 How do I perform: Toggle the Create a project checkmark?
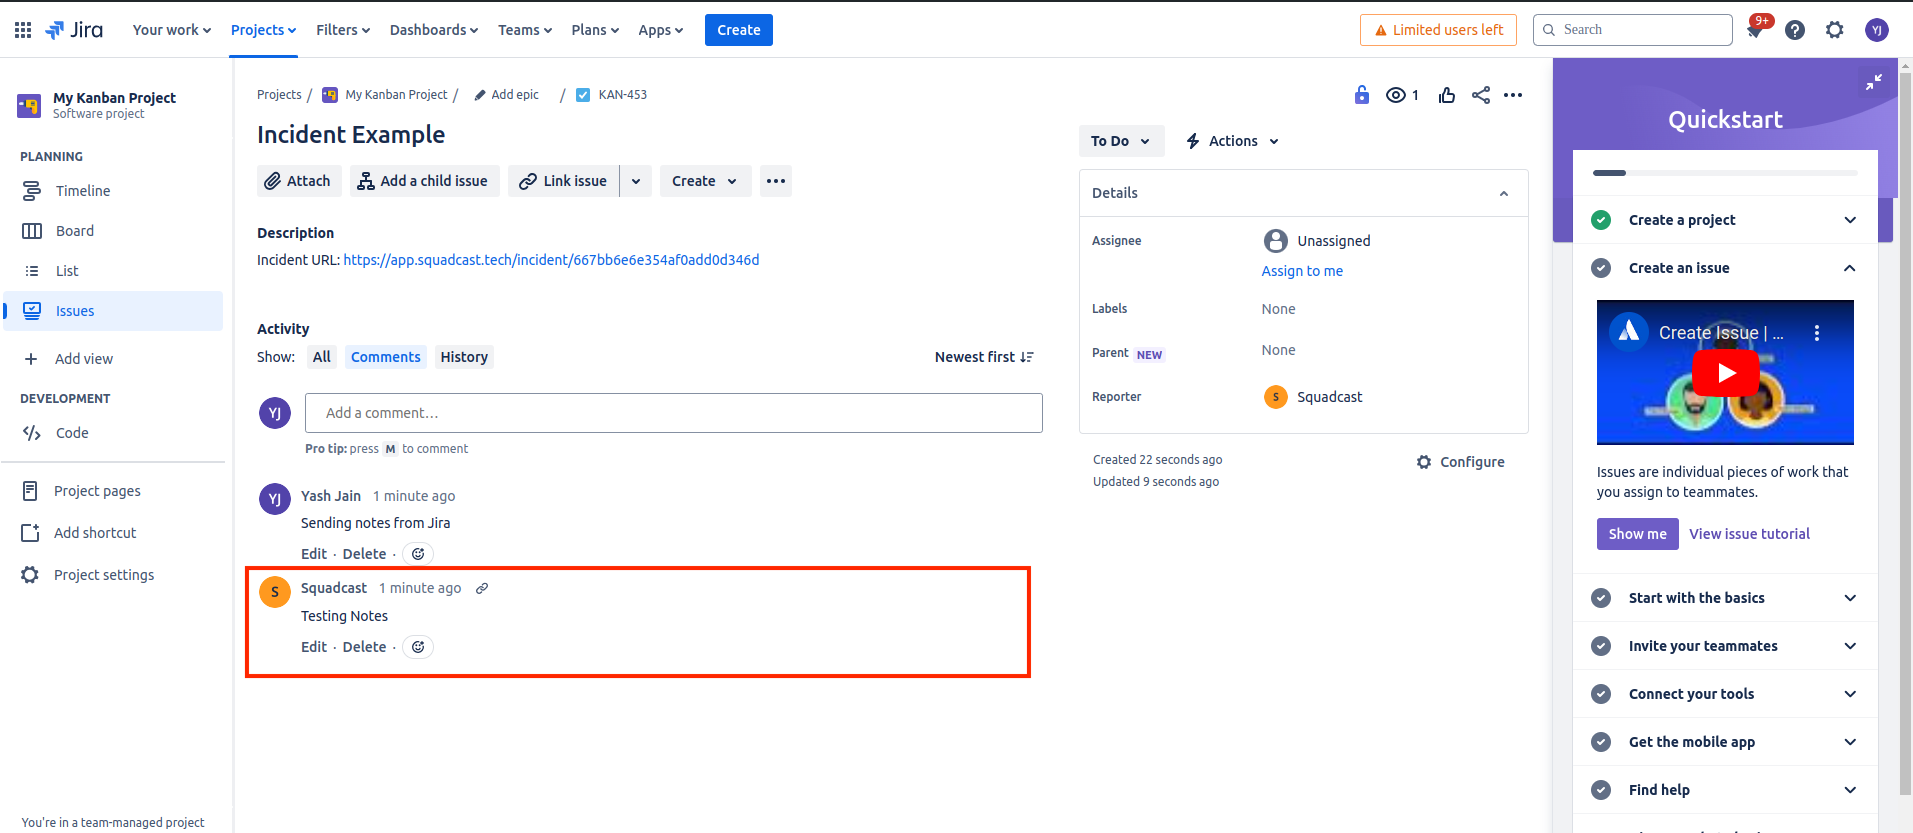coord(1601,220)
